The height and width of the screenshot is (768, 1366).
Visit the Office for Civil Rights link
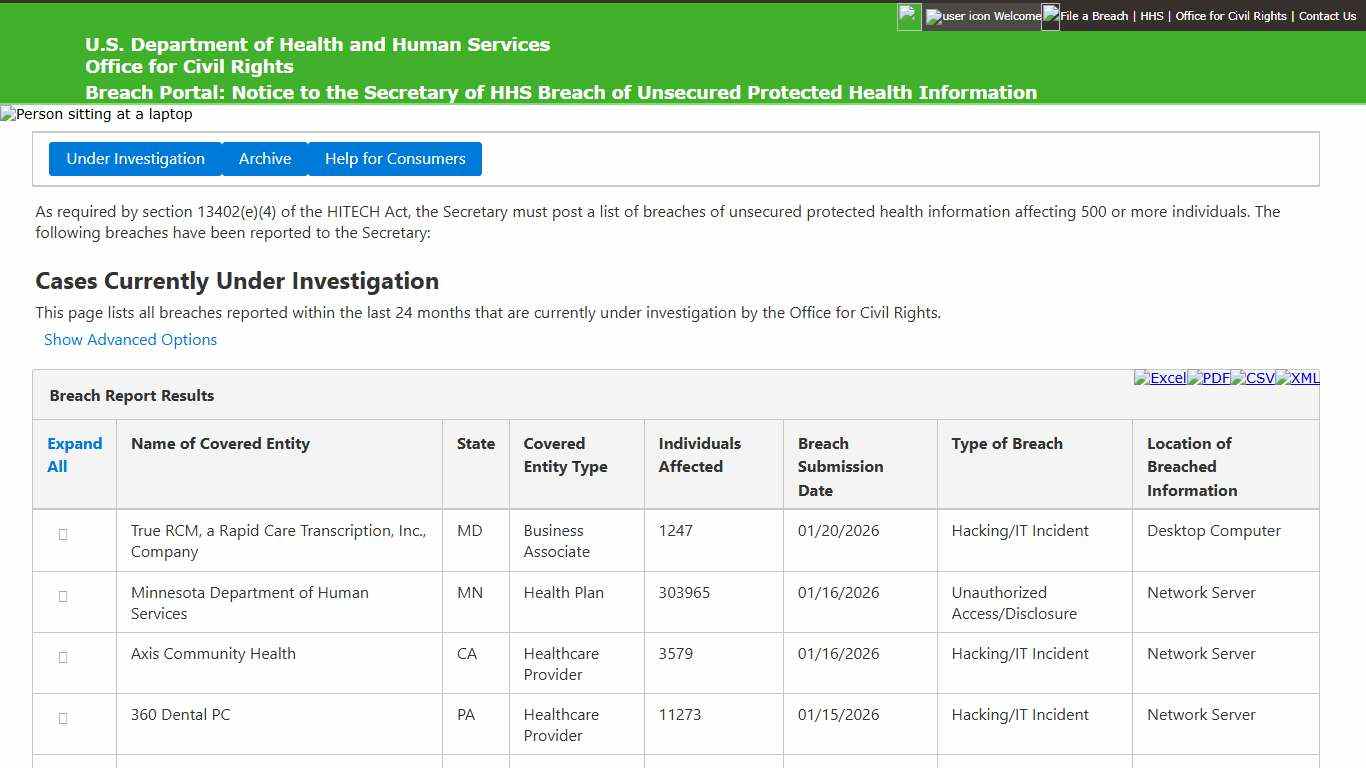1232,16
